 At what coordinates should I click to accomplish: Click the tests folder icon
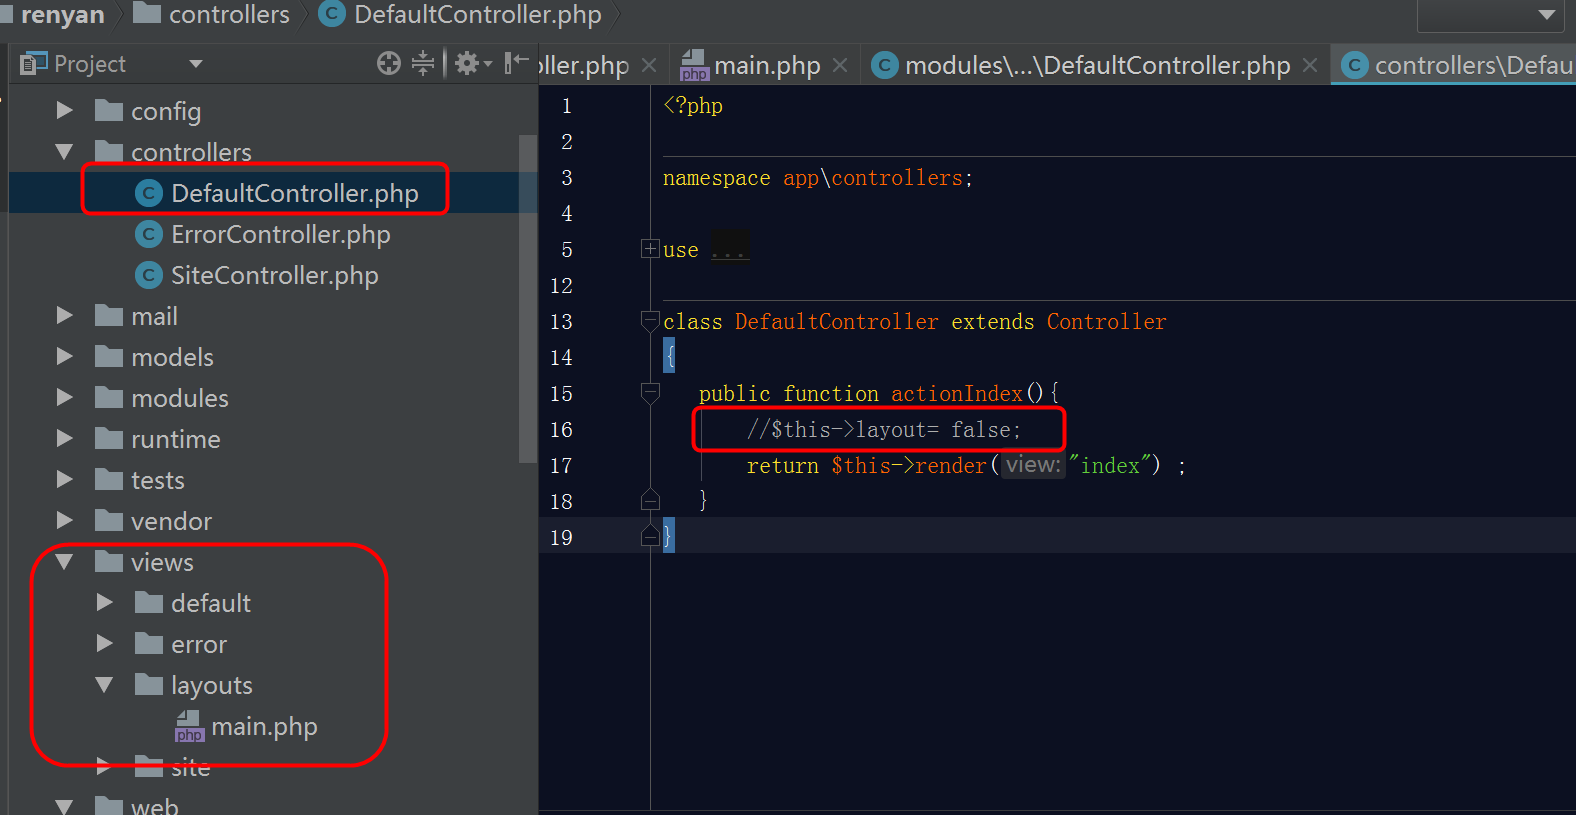pos(109,479)
